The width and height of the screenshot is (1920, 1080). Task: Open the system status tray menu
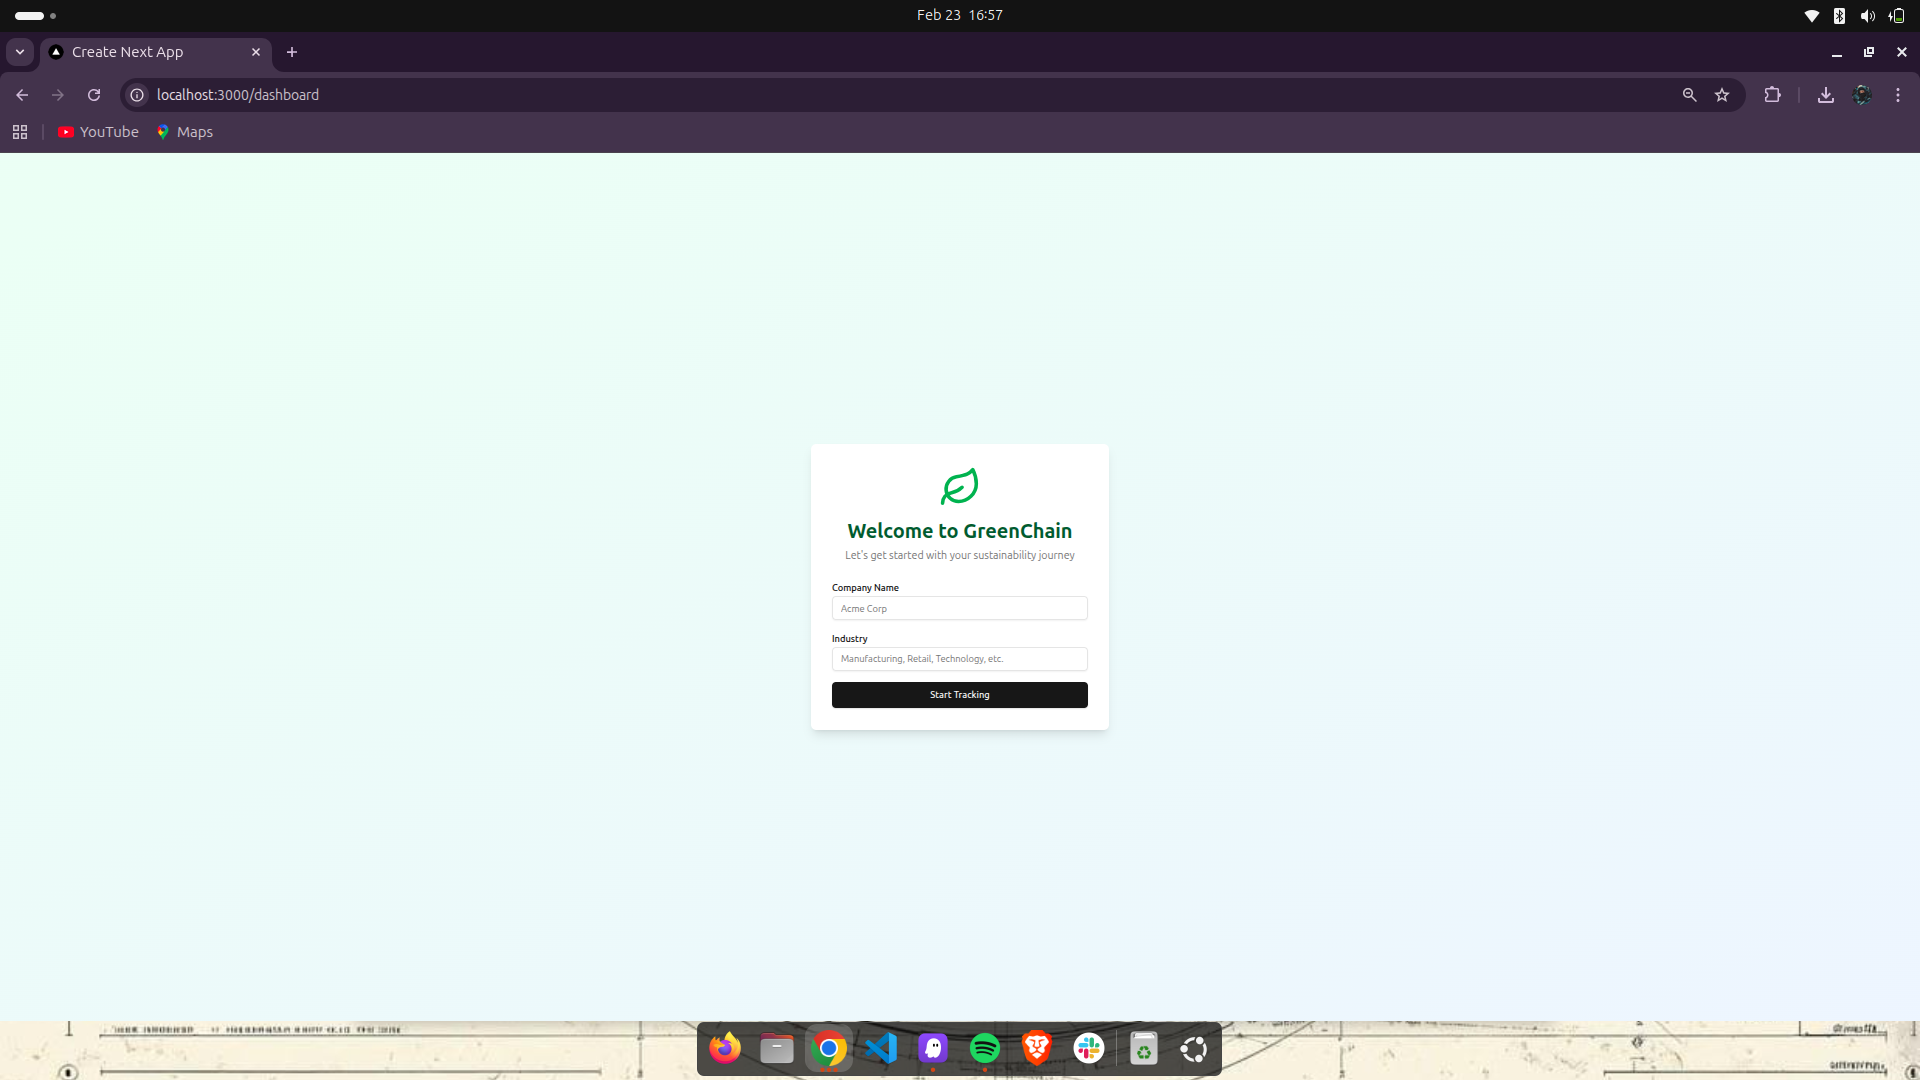[x=1853, y=15]
